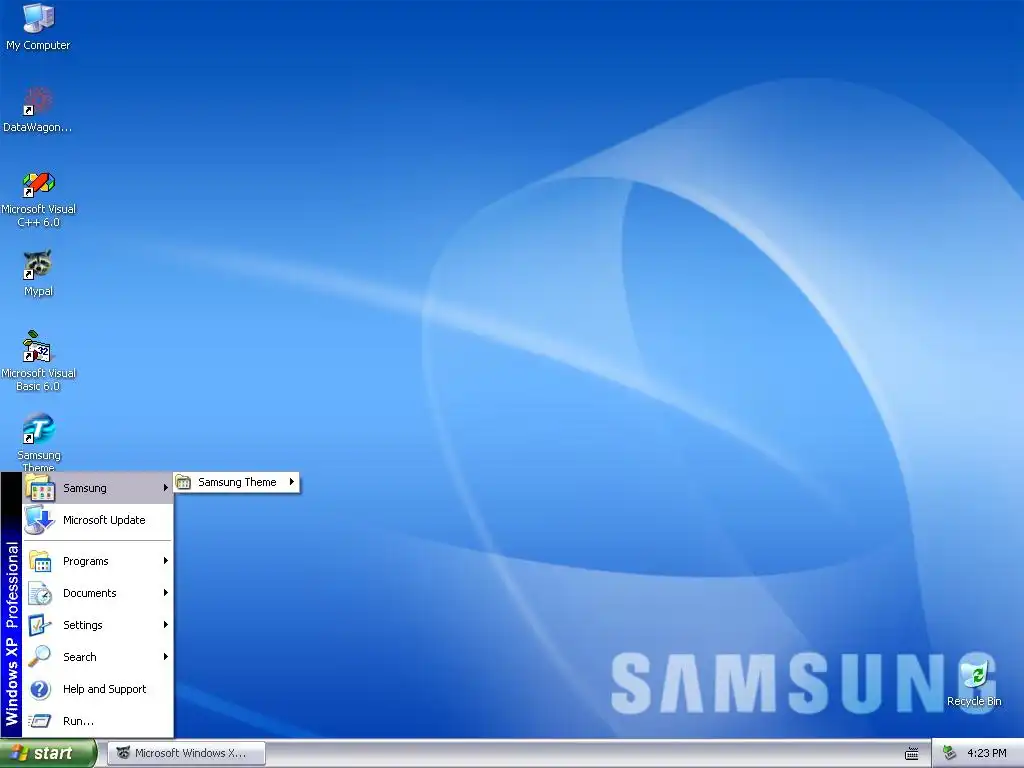Open the Search submenu
This screenshot has width=1024, height=768.
(x=98, y=657)
